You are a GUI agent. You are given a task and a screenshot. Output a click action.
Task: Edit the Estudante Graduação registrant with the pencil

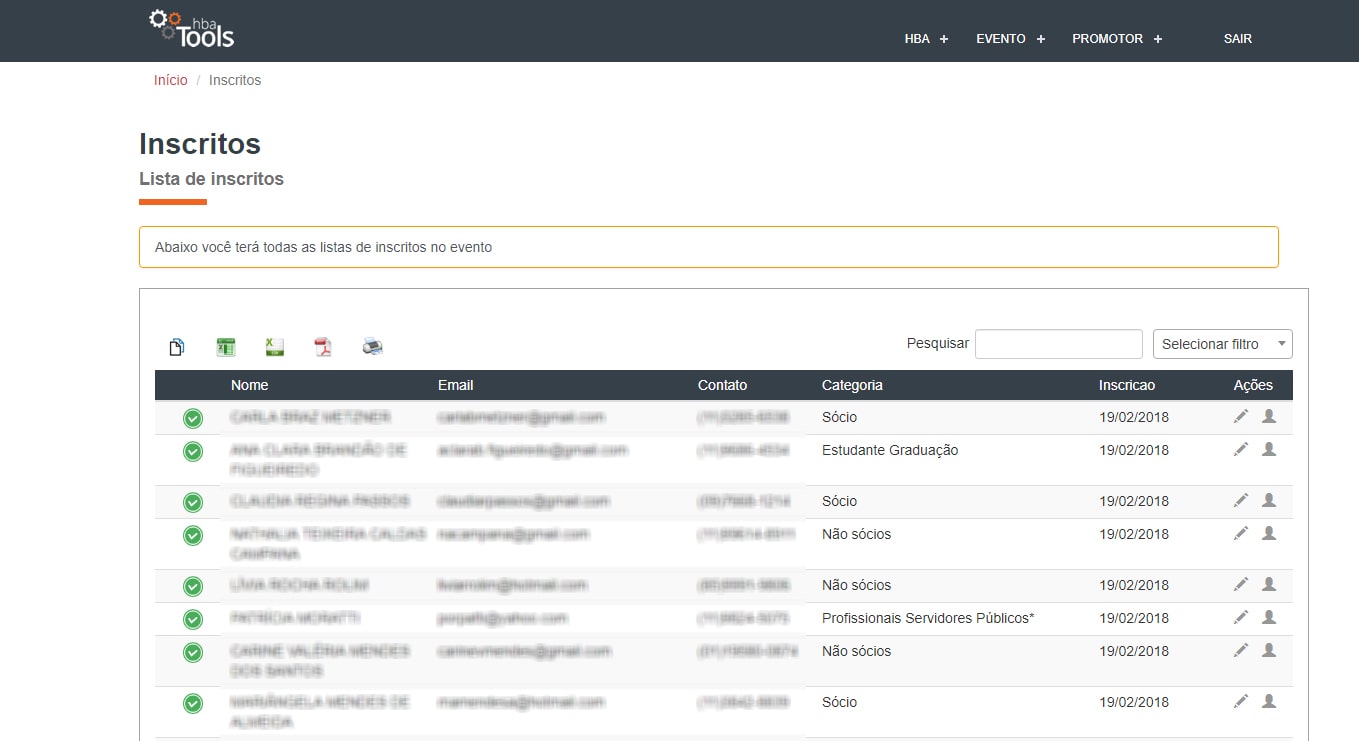pos(1241,450)
